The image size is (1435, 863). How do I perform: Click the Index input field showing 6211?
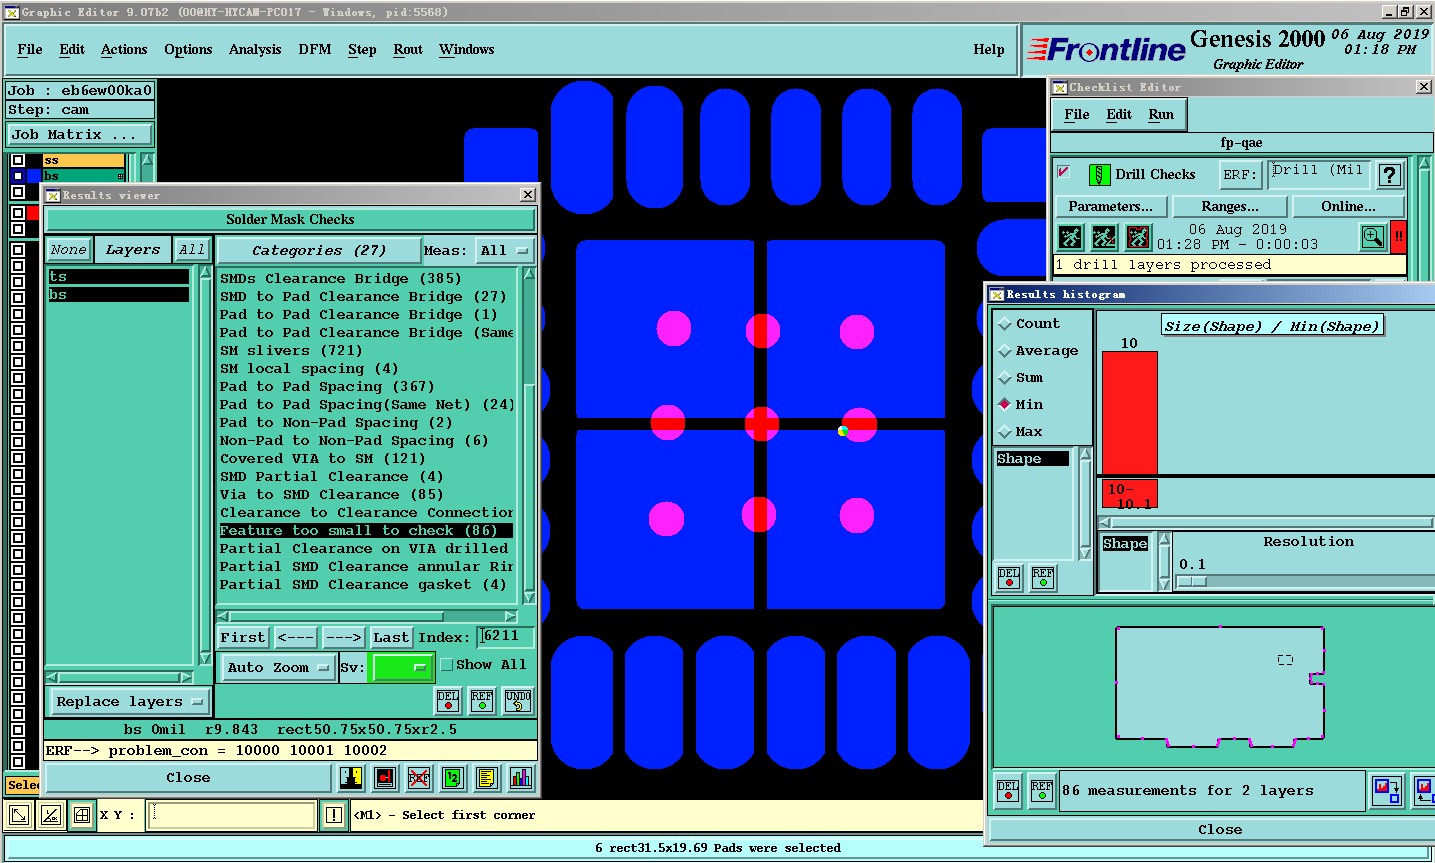click(506, 636)
